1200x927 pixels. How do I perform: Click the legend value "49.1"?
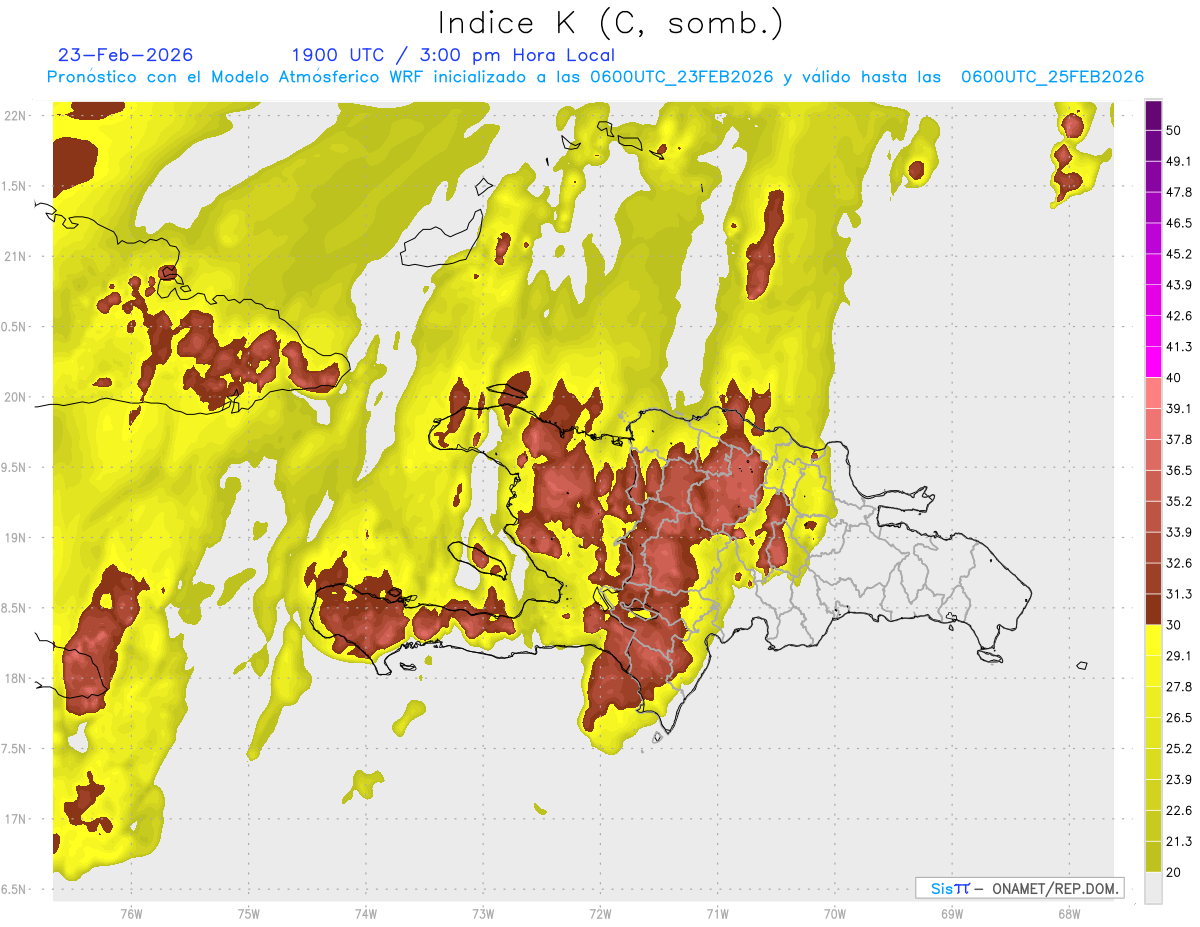(1179, 161)
